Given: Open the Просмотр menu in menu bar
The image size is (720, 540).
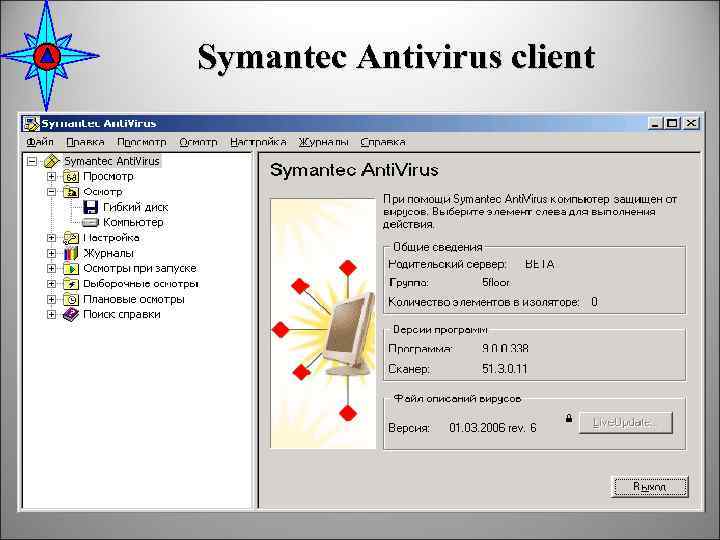Looking at the screenshot, I should 142,142.
